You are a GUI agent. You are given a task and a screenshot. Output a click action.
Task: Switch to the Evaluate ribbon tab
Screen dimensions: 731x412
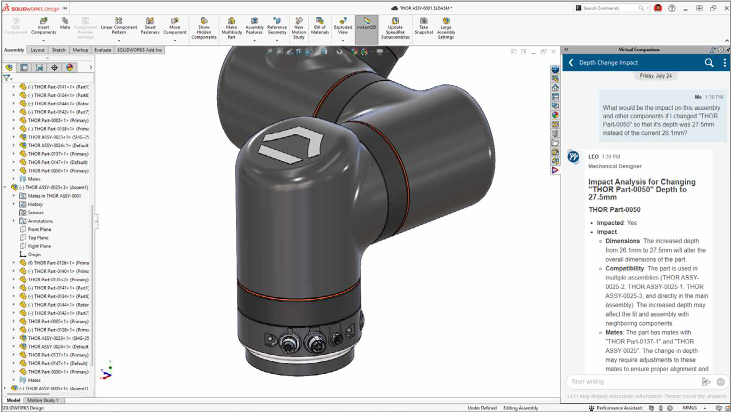click(103, 50)
